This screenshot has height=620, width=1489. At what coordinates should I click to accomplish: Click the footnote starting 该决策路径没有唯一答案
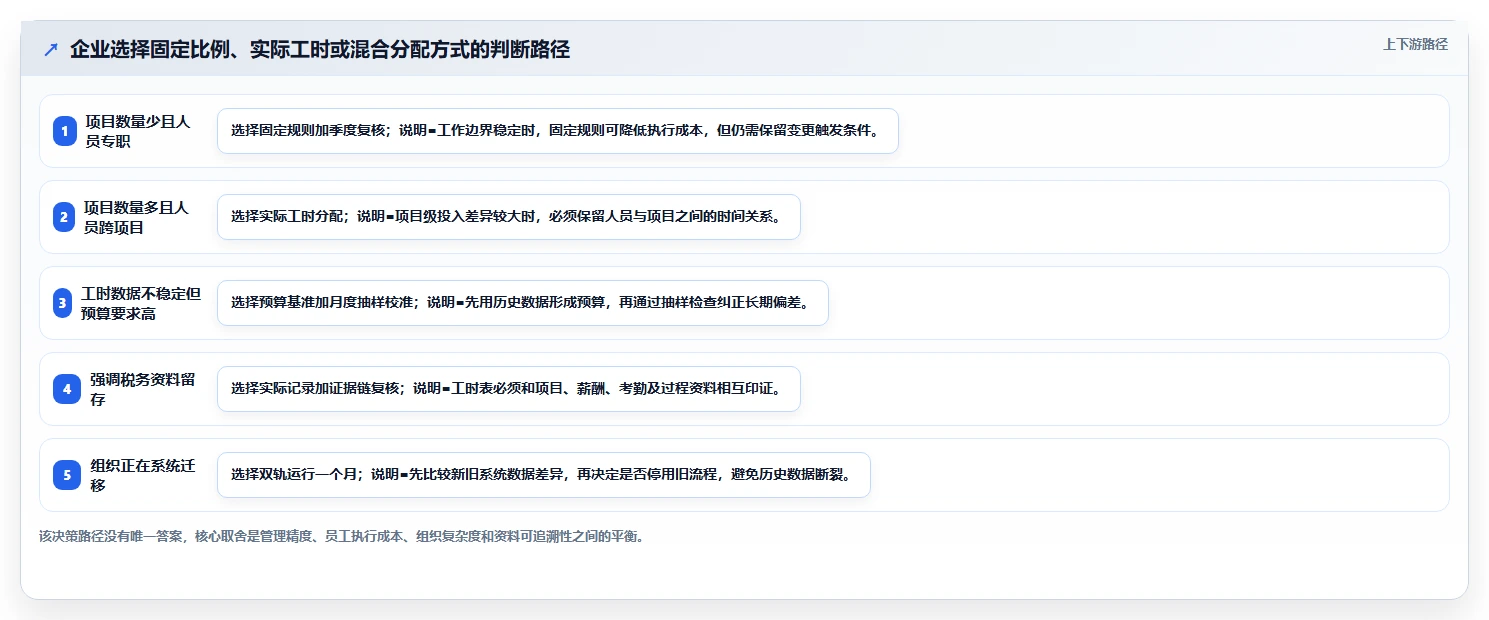pos(343,537)
